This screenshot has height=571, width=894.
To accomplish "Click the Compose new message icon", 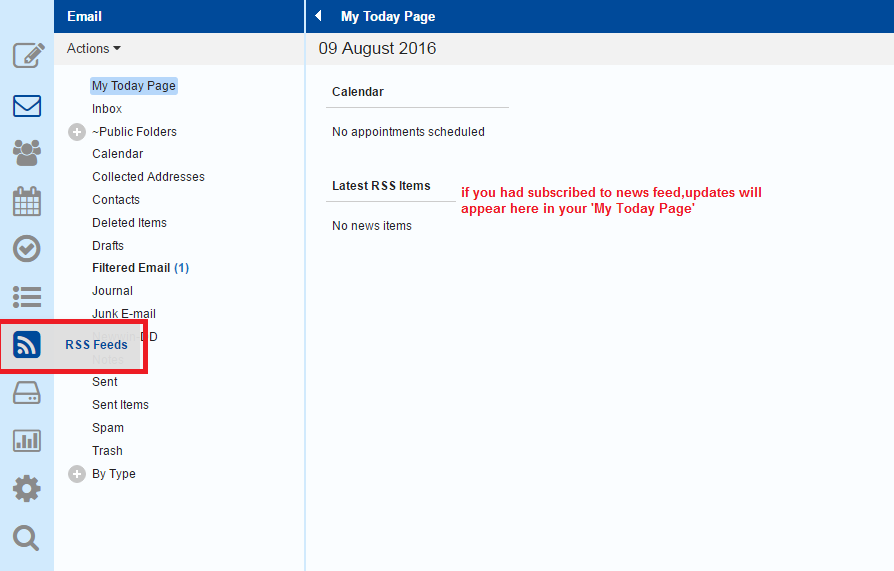I will pos(28,55).
